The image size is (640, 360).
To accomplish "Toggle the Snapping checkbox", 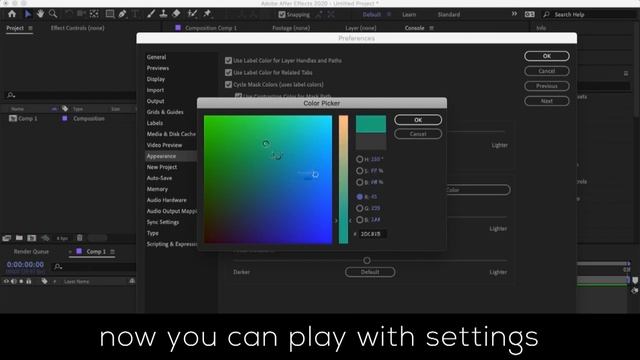I will [x=282, y=15].
